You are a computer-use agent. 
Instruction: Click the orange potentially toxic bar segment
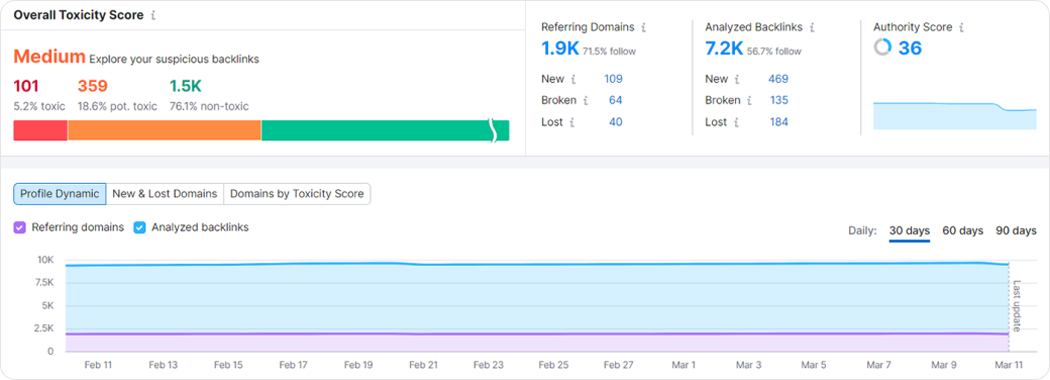(x=164, y=131)
